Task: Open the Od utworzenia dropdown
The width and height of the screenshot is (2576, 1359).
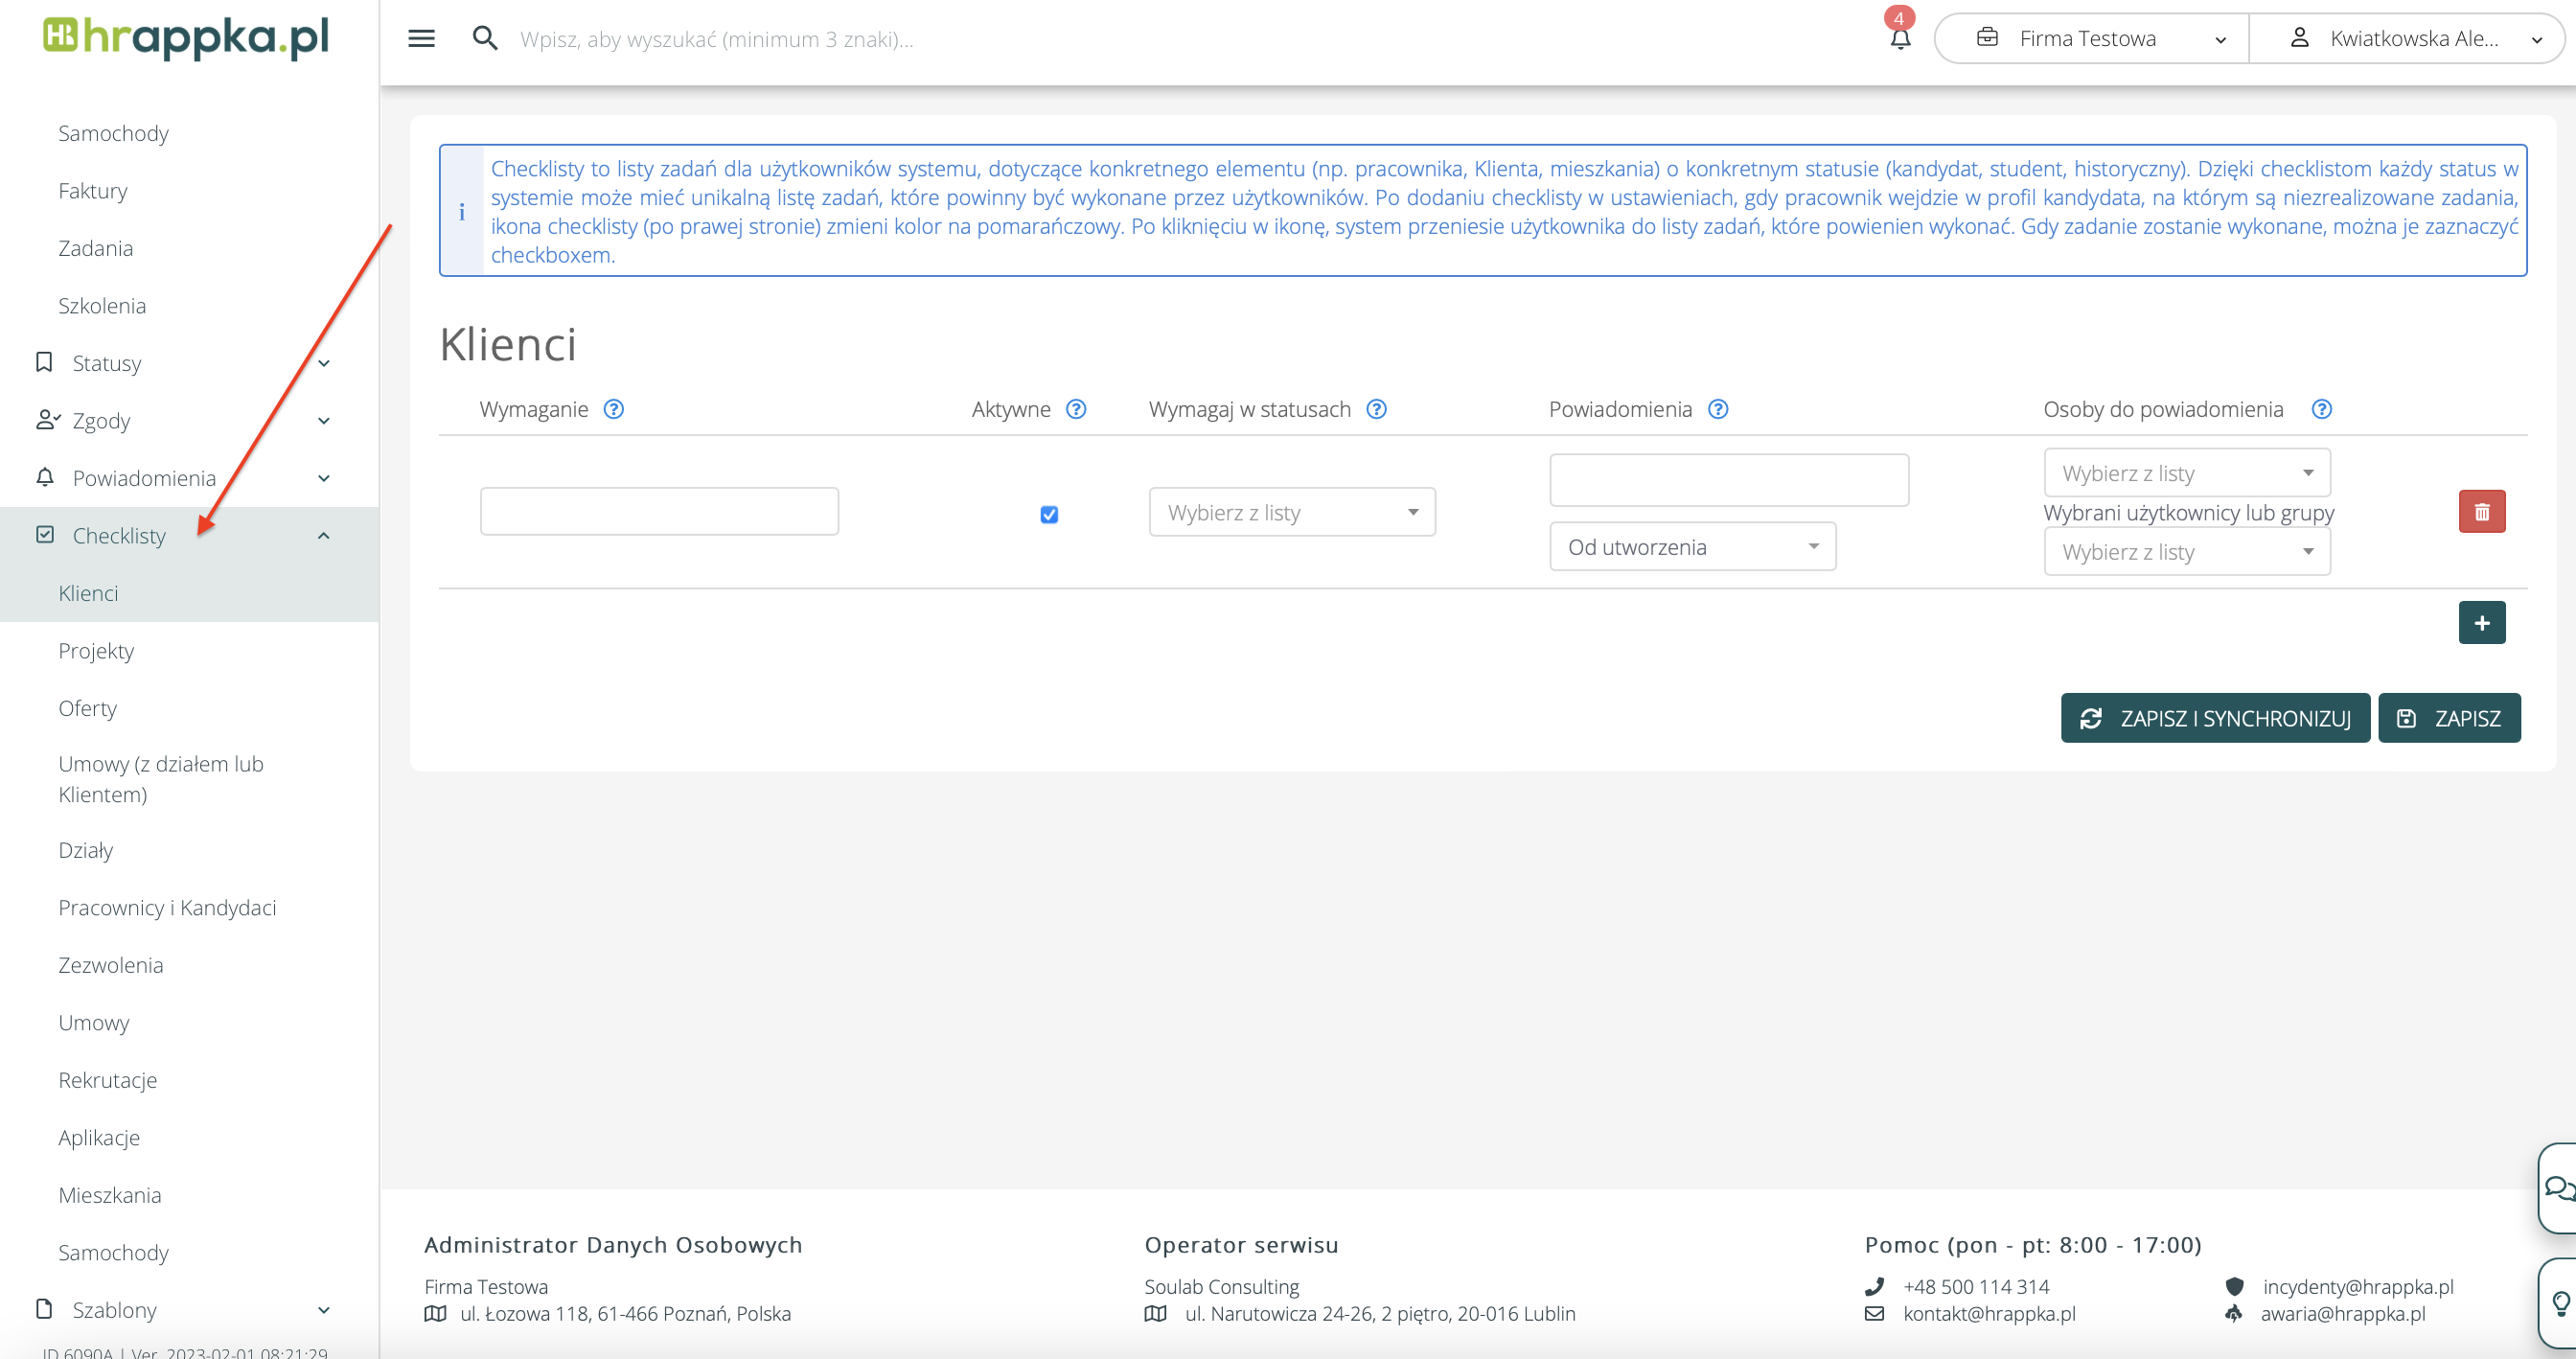Action: [x=1692, y=547]
